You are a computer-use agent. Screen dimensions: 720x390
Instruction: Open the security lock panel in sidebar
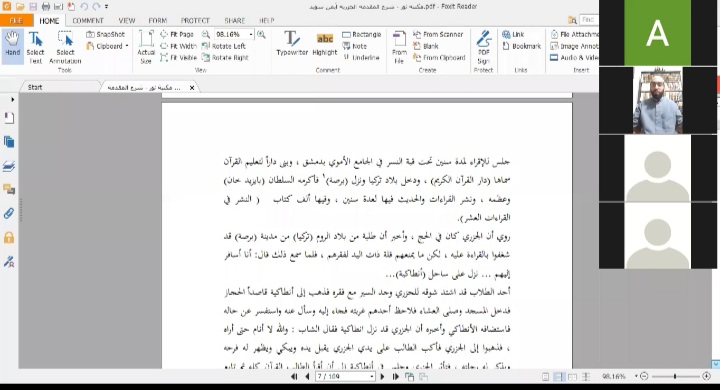tap(9, 237)
